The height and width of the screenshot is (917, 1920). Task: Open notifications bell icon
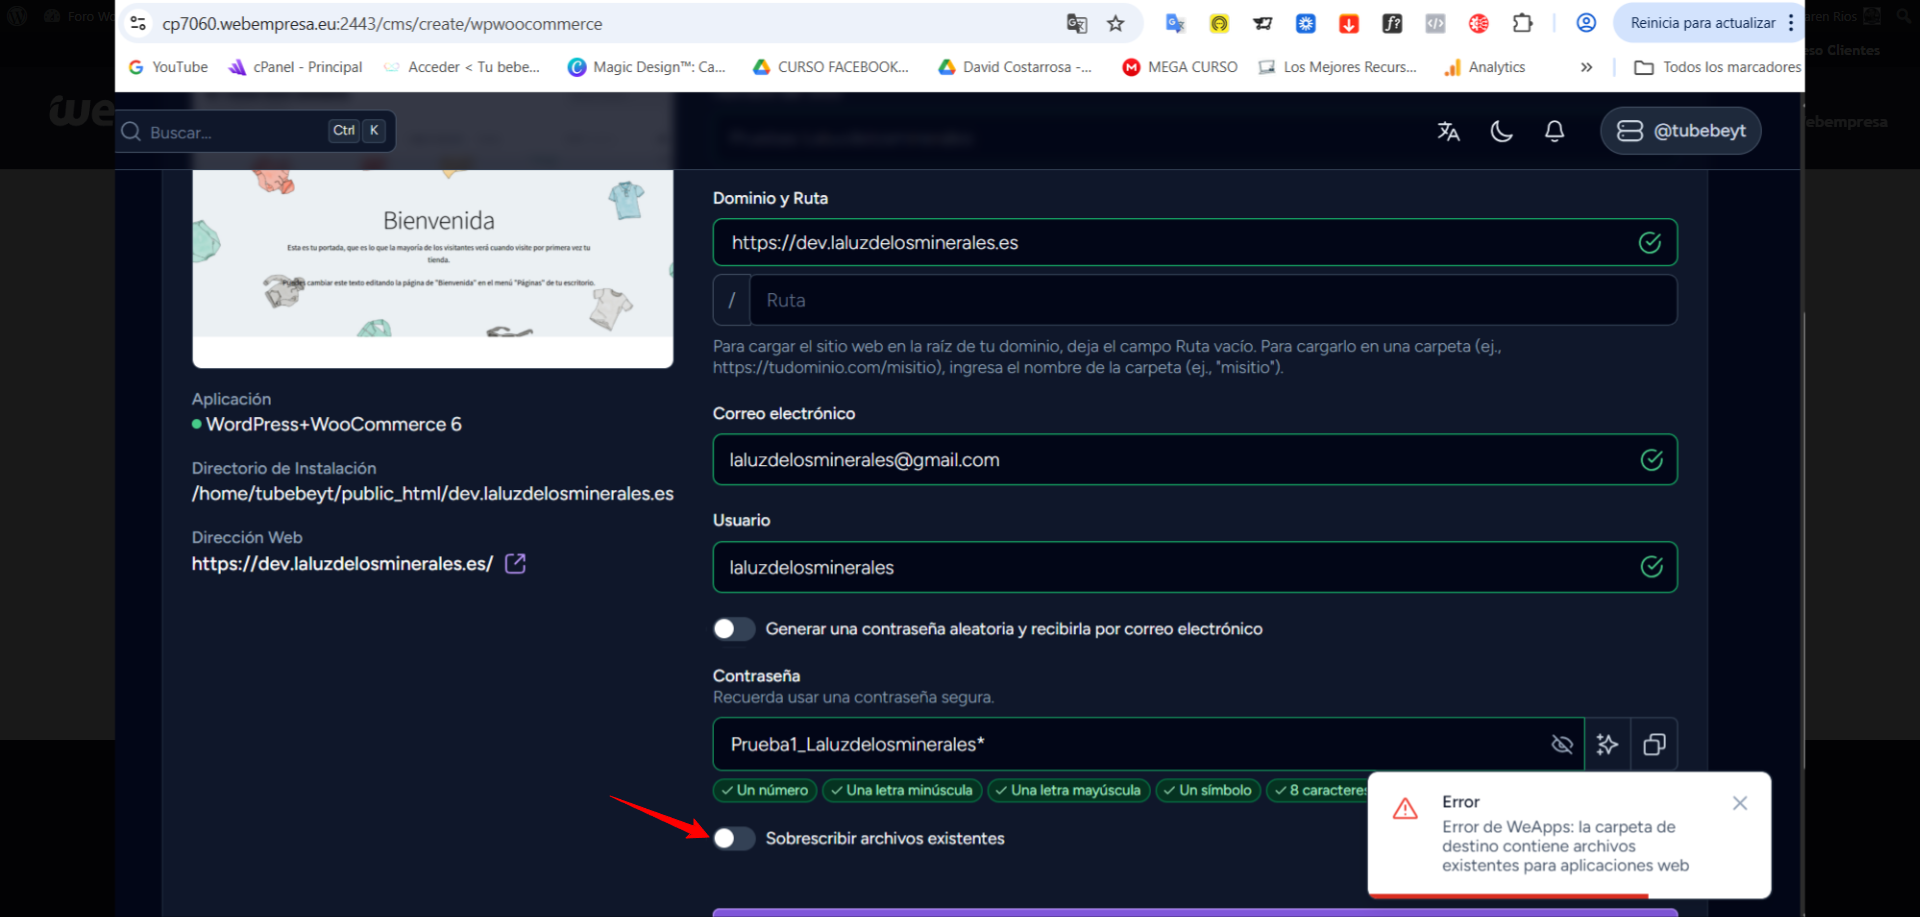pyautogui.click(x=1554, y=131)
